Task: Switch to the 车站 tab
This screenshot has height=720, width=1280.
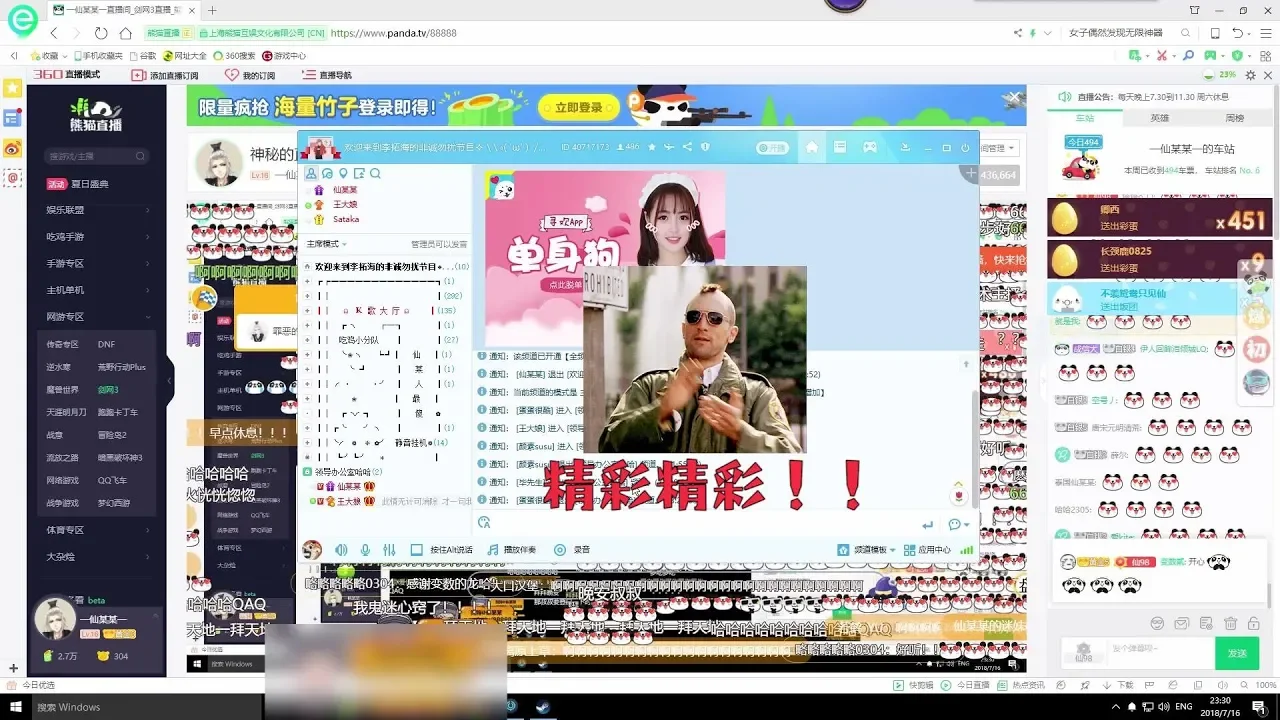Action: click(1085, 118)
